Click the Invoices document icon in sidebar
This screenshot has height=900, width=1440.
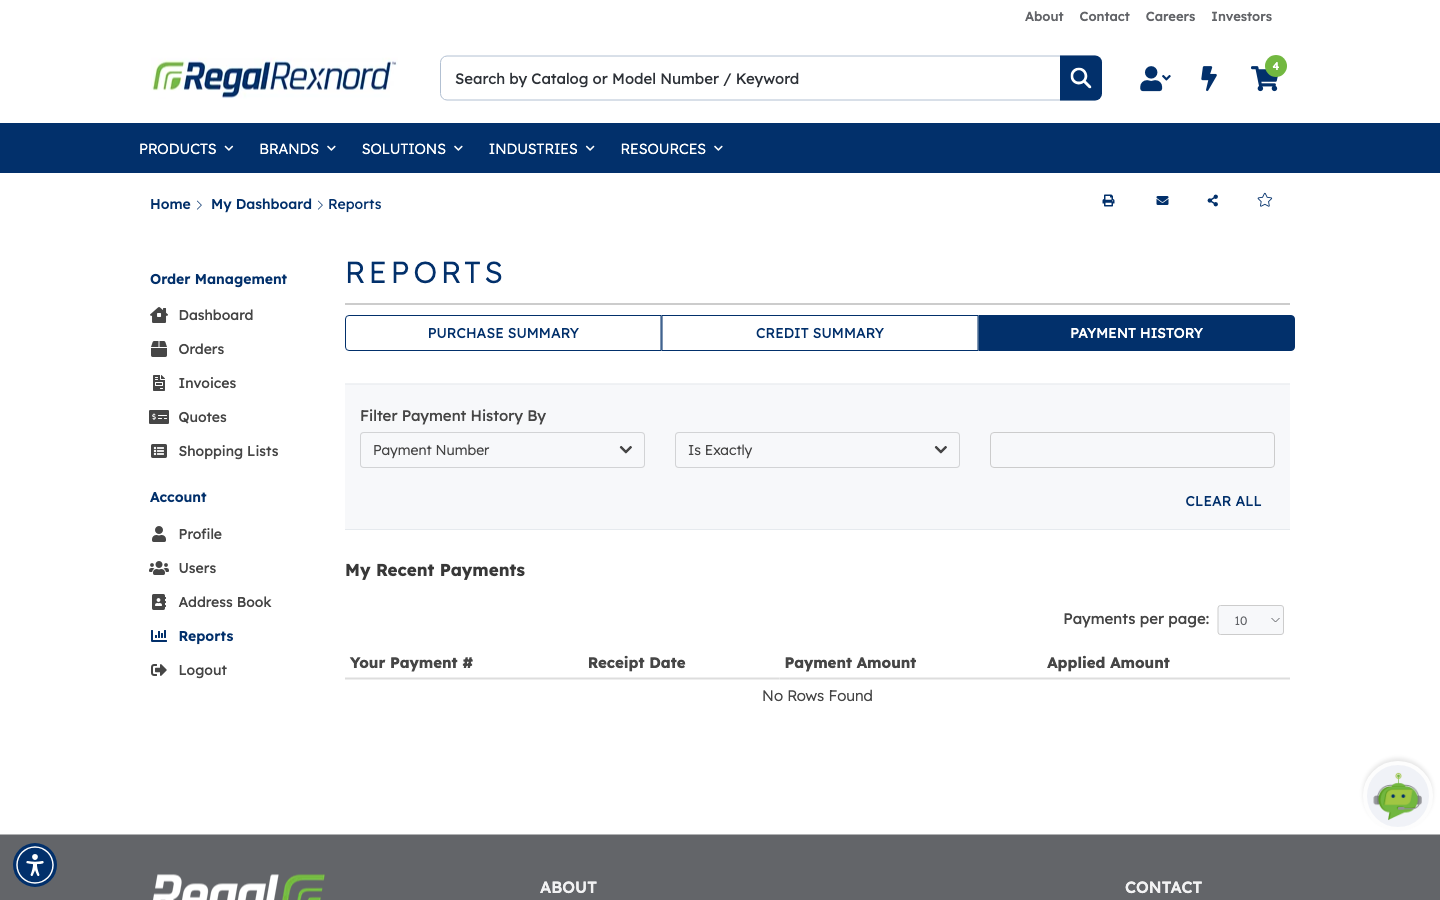(x=159, y=383)
